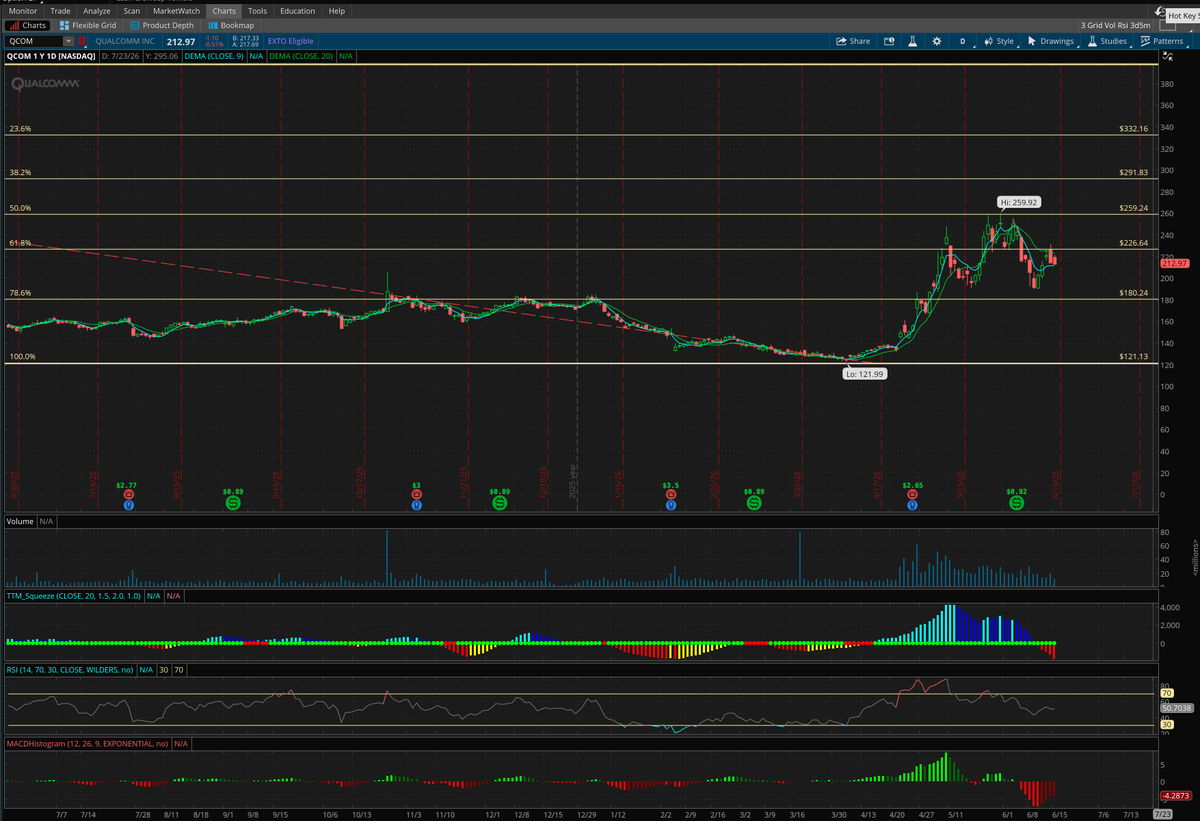Open the Patterns dropdown
This screenshot has height=821, width=1200.
1163,41
